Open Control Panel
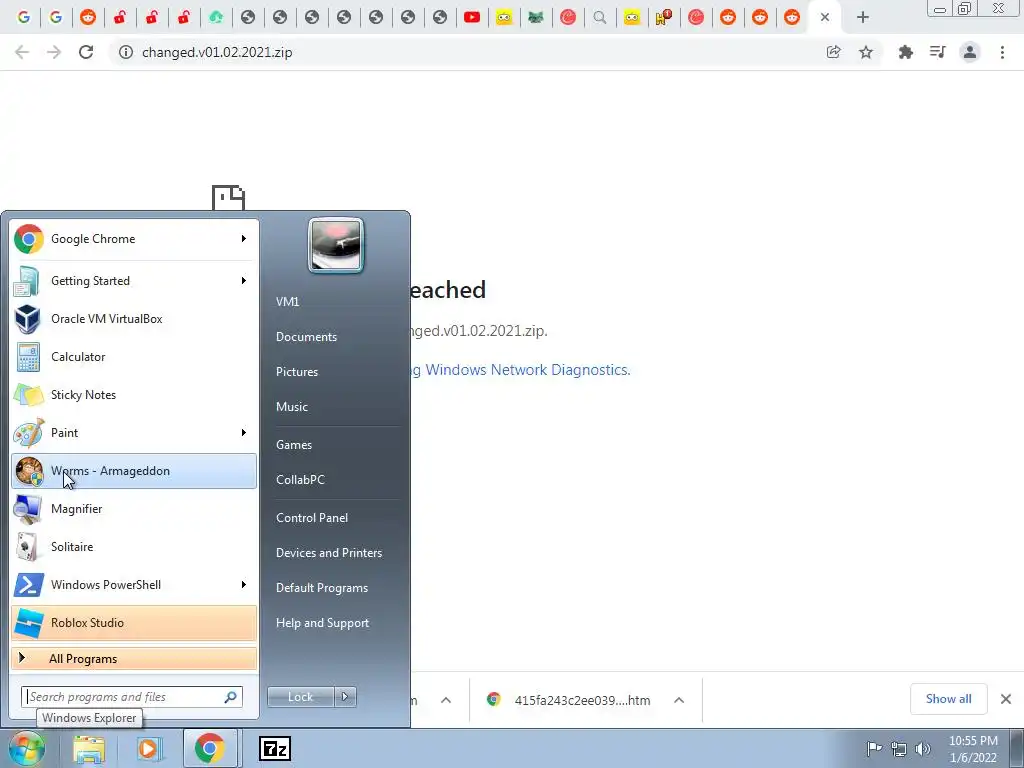The image size is (1024, 768). tap(312, 518)
